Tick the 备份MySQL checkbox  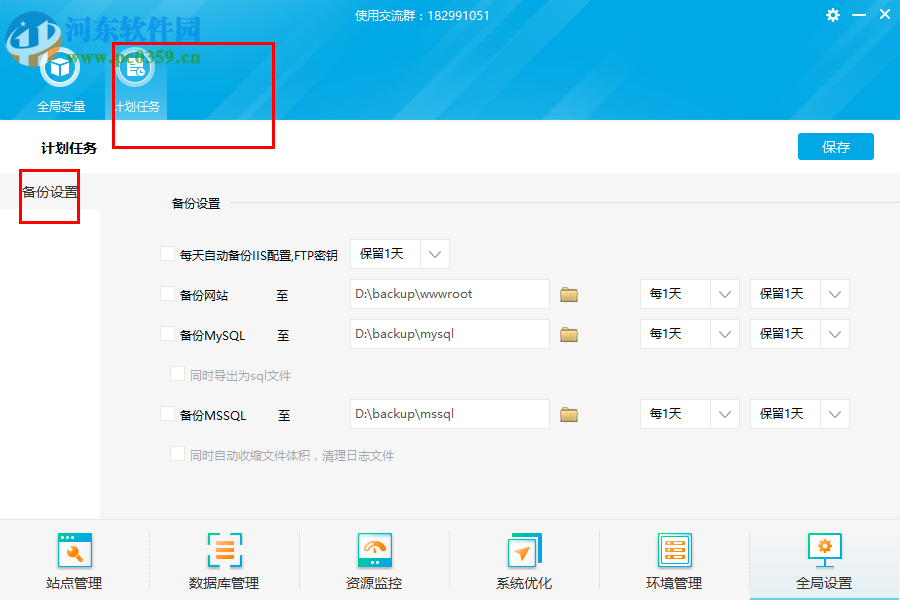pos(167,334)
